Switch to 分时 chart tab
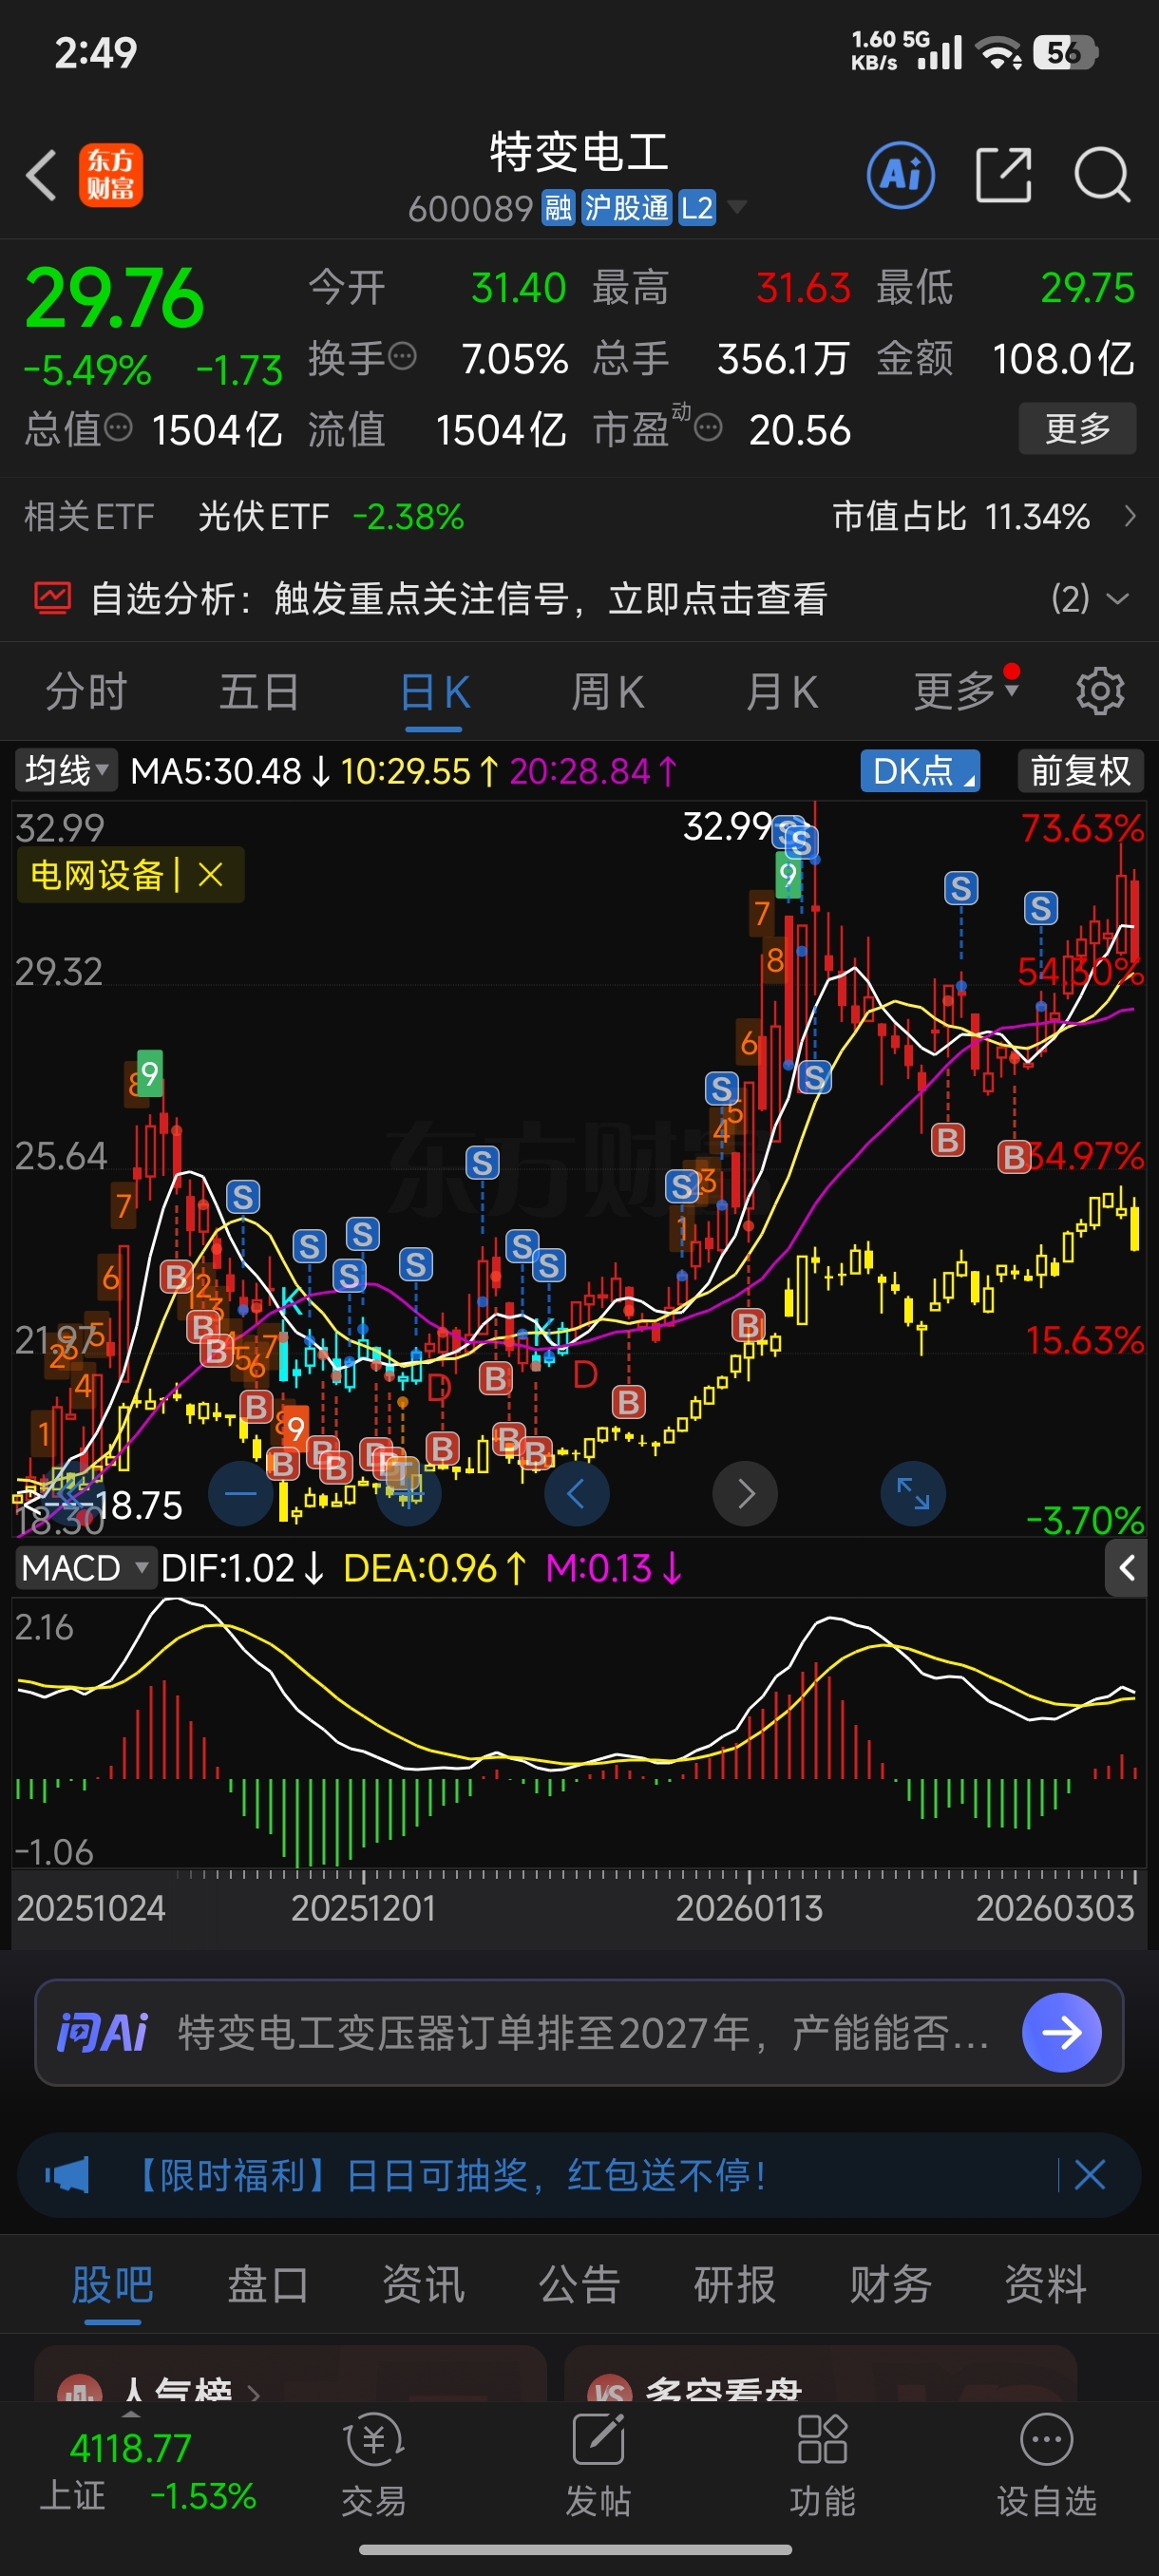The width and height of the screenshot is (1159, 2576). click(86, 692)
